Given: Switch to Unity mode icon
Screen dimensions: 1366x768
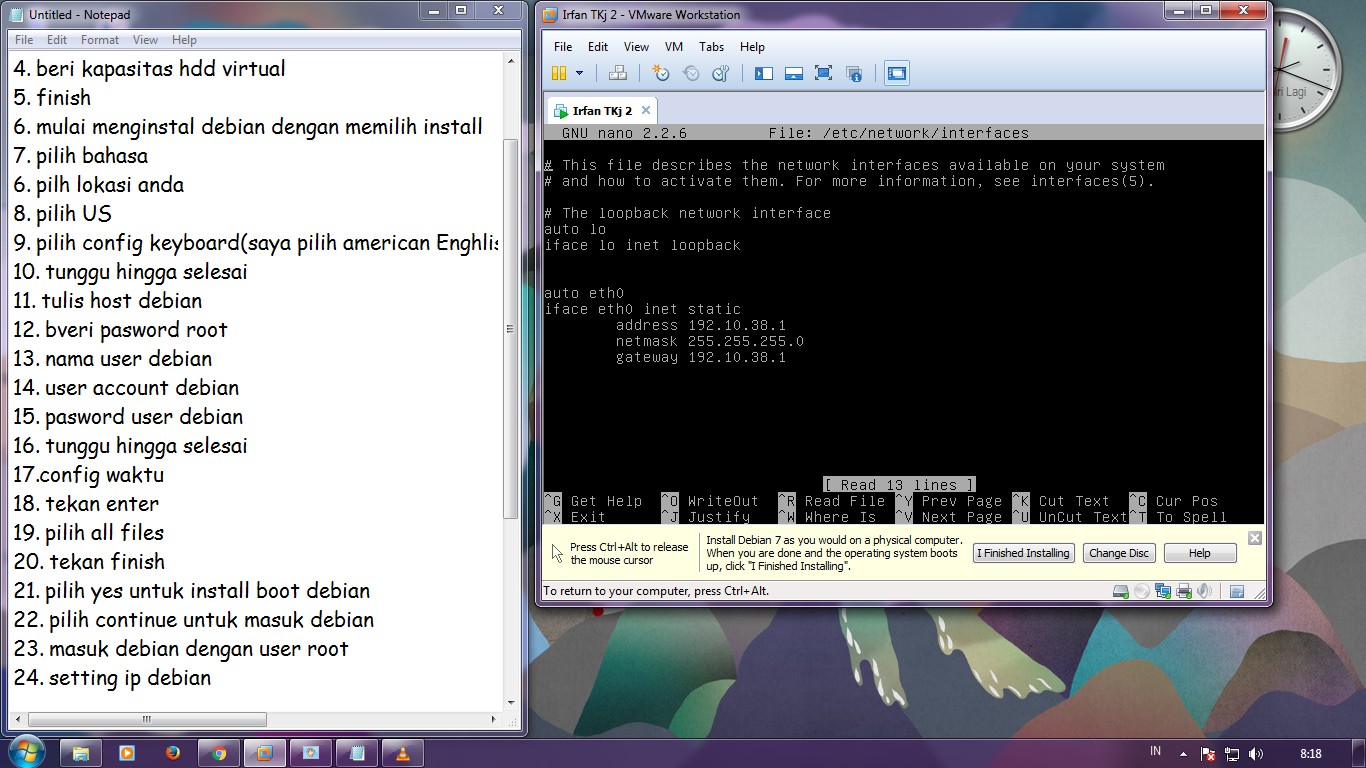Looking at the screenshot, I should click(x=854, y=73).
